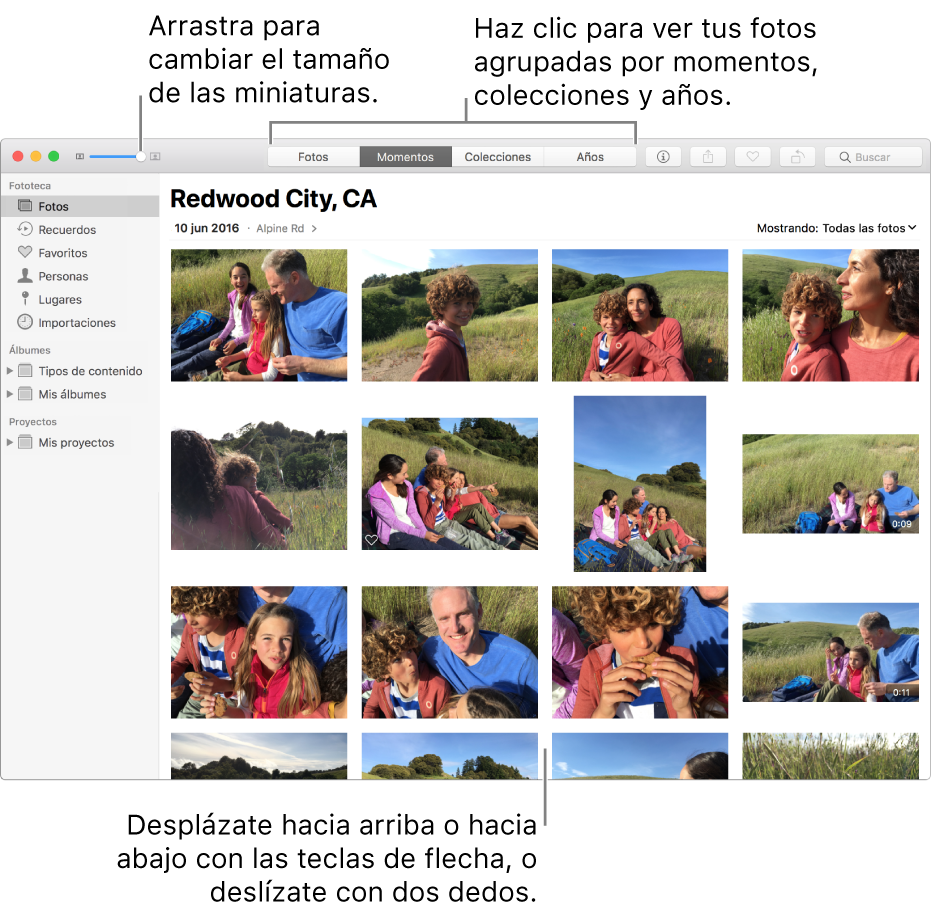Screen dimensions: 931x915
Task: Toggle the heart on the group photo thumbnail
Action: [x=371, y=541]
